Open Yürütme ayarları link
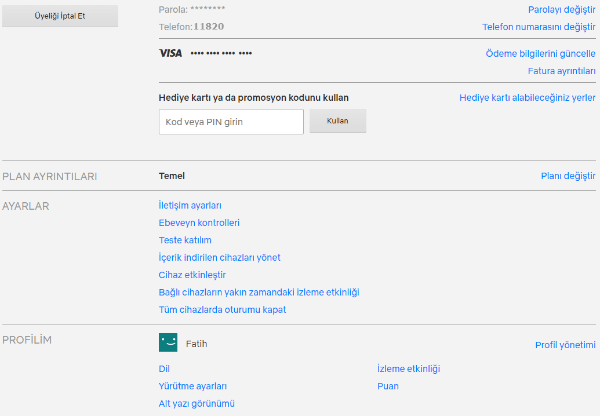This screenshot has width=600, height=416. click(192, 386)
